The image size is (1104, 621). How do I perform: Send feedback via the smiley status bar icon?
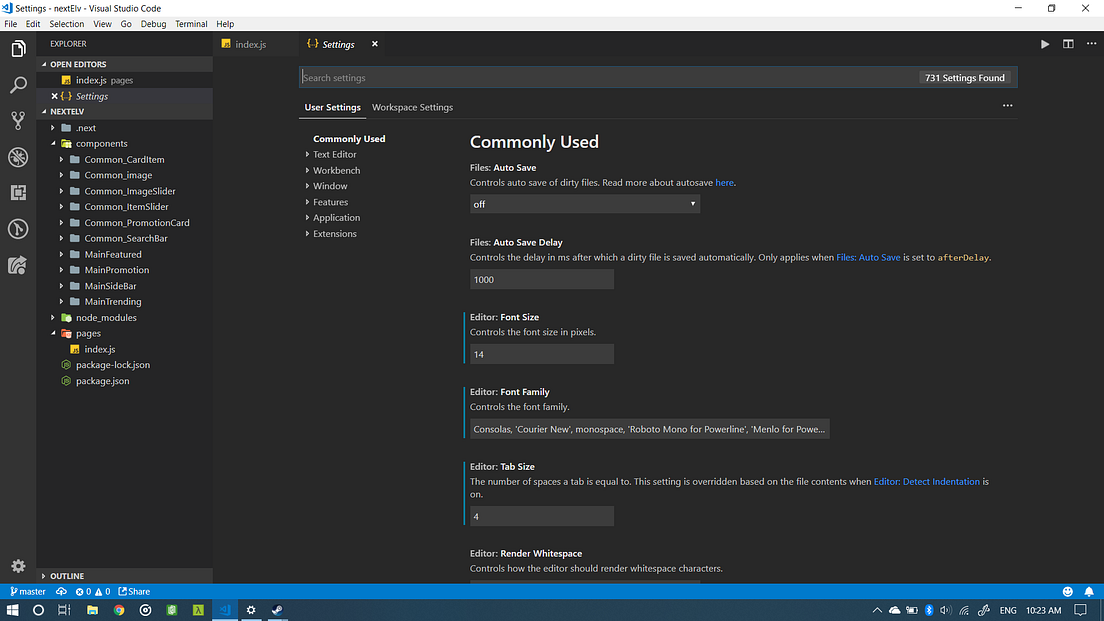pyautogui.click(x=1067, y=591)
